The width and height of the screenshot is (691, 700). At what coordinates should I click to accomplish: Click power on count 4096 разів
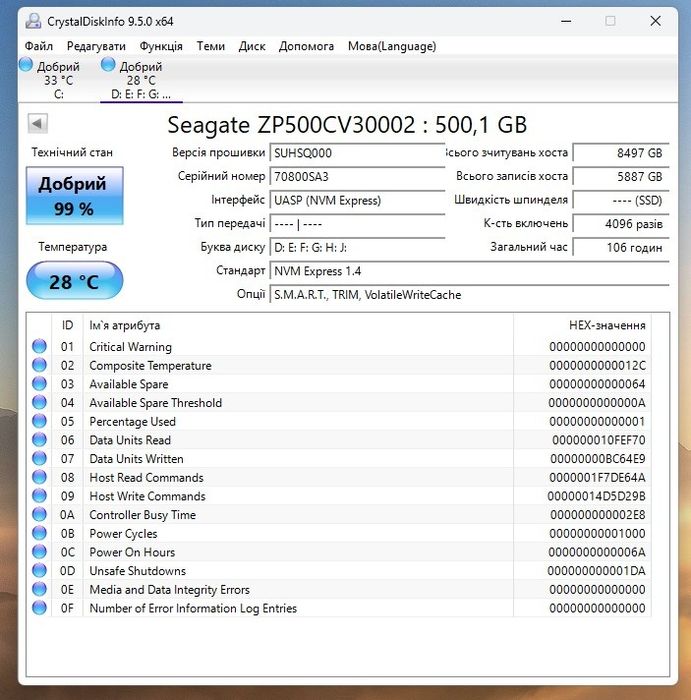[x=621, y=224]
